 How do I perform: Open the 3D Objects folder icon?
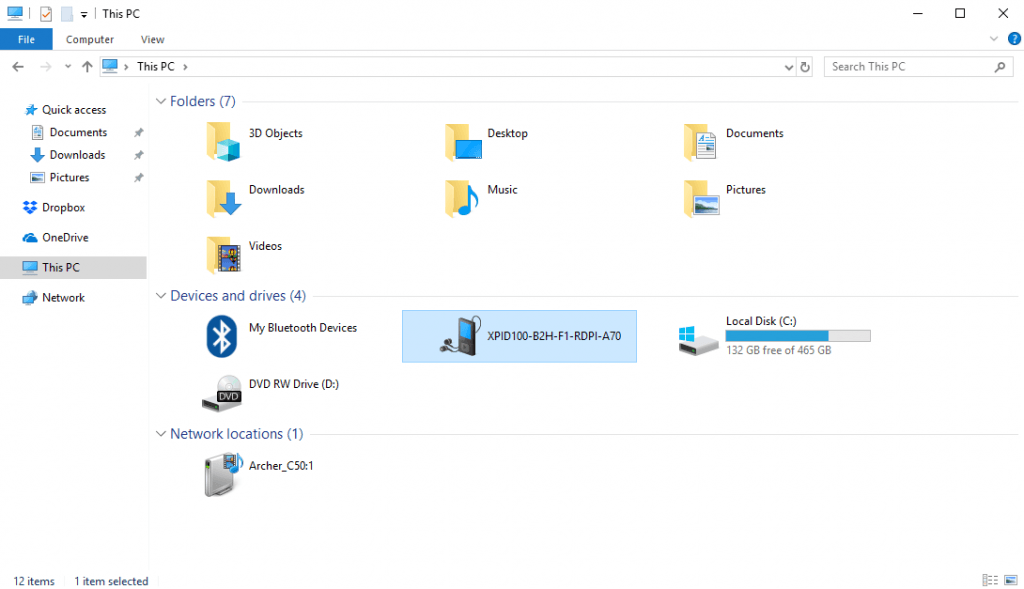223,142
